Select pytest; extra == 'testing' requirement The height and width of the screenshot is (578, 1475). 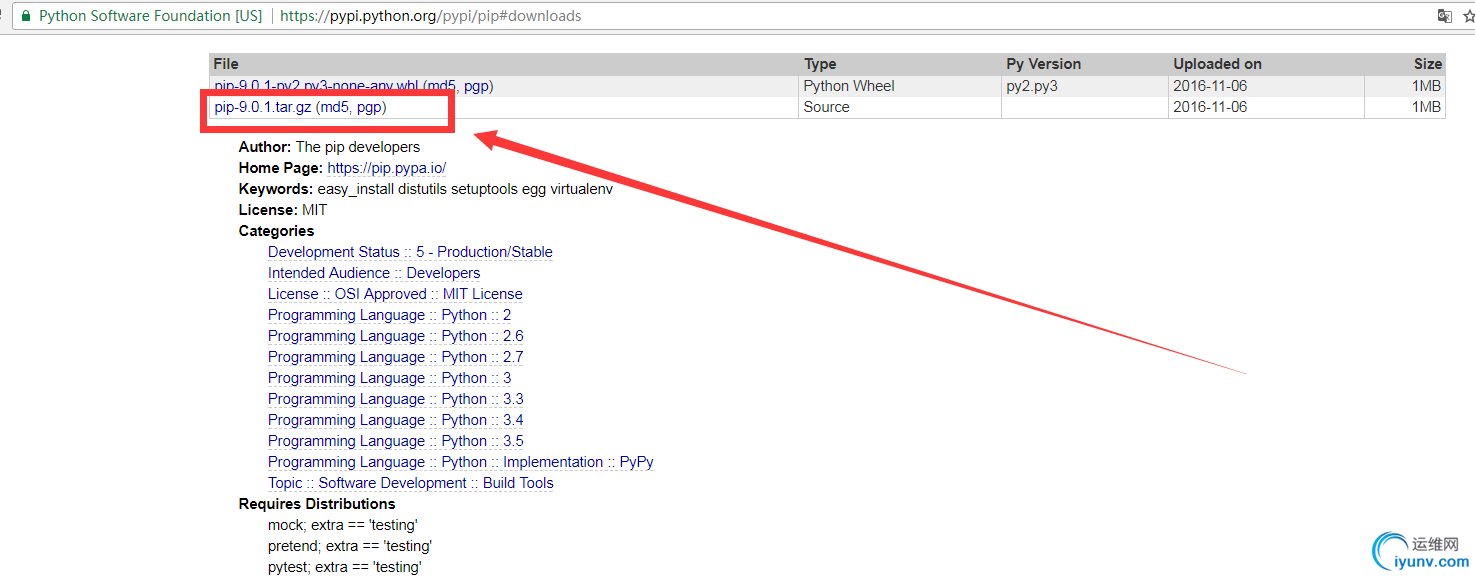tap(345, 567)
